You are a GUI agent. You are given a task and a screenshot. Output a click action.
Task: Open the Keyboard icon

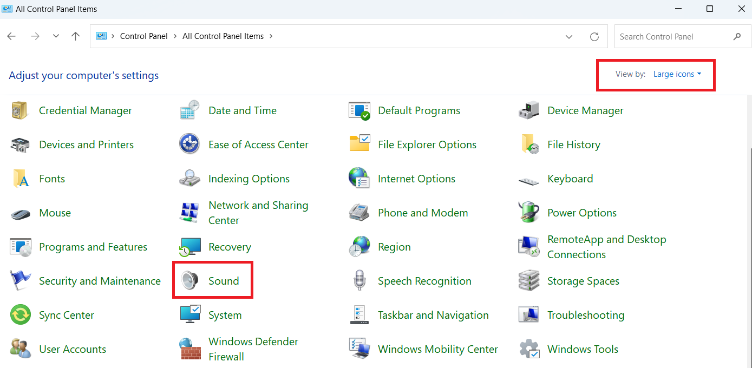coord(529,180)
